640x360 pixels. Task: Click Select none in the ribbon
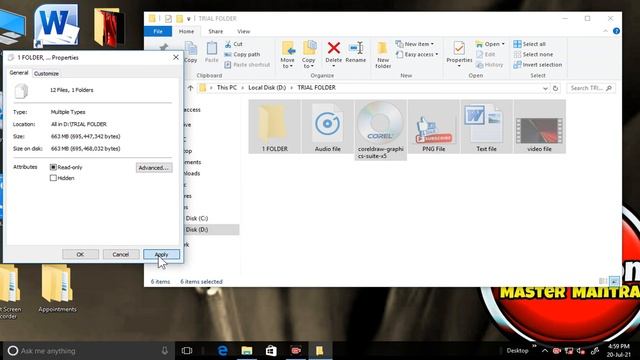click(533, 54)
